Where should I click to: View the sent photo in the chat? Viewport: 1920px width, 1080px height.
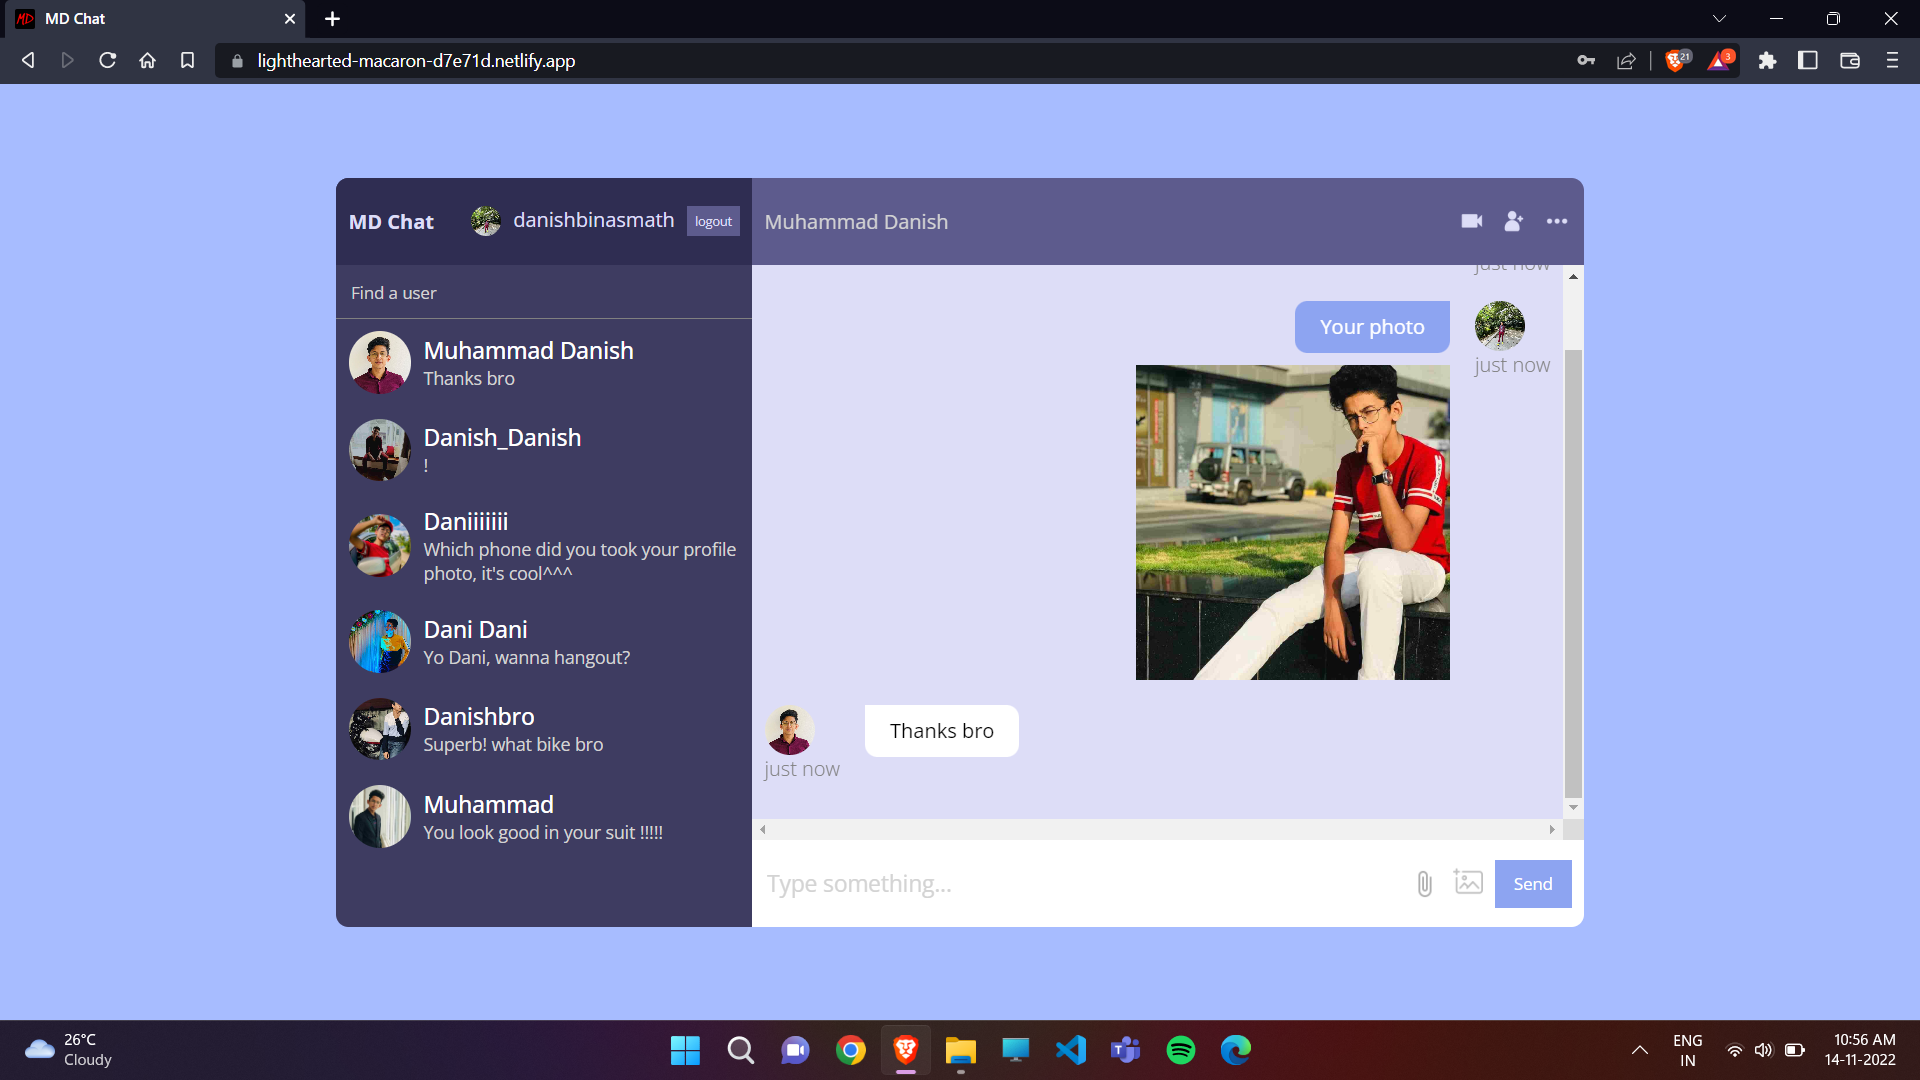[x=1292, y=521]
